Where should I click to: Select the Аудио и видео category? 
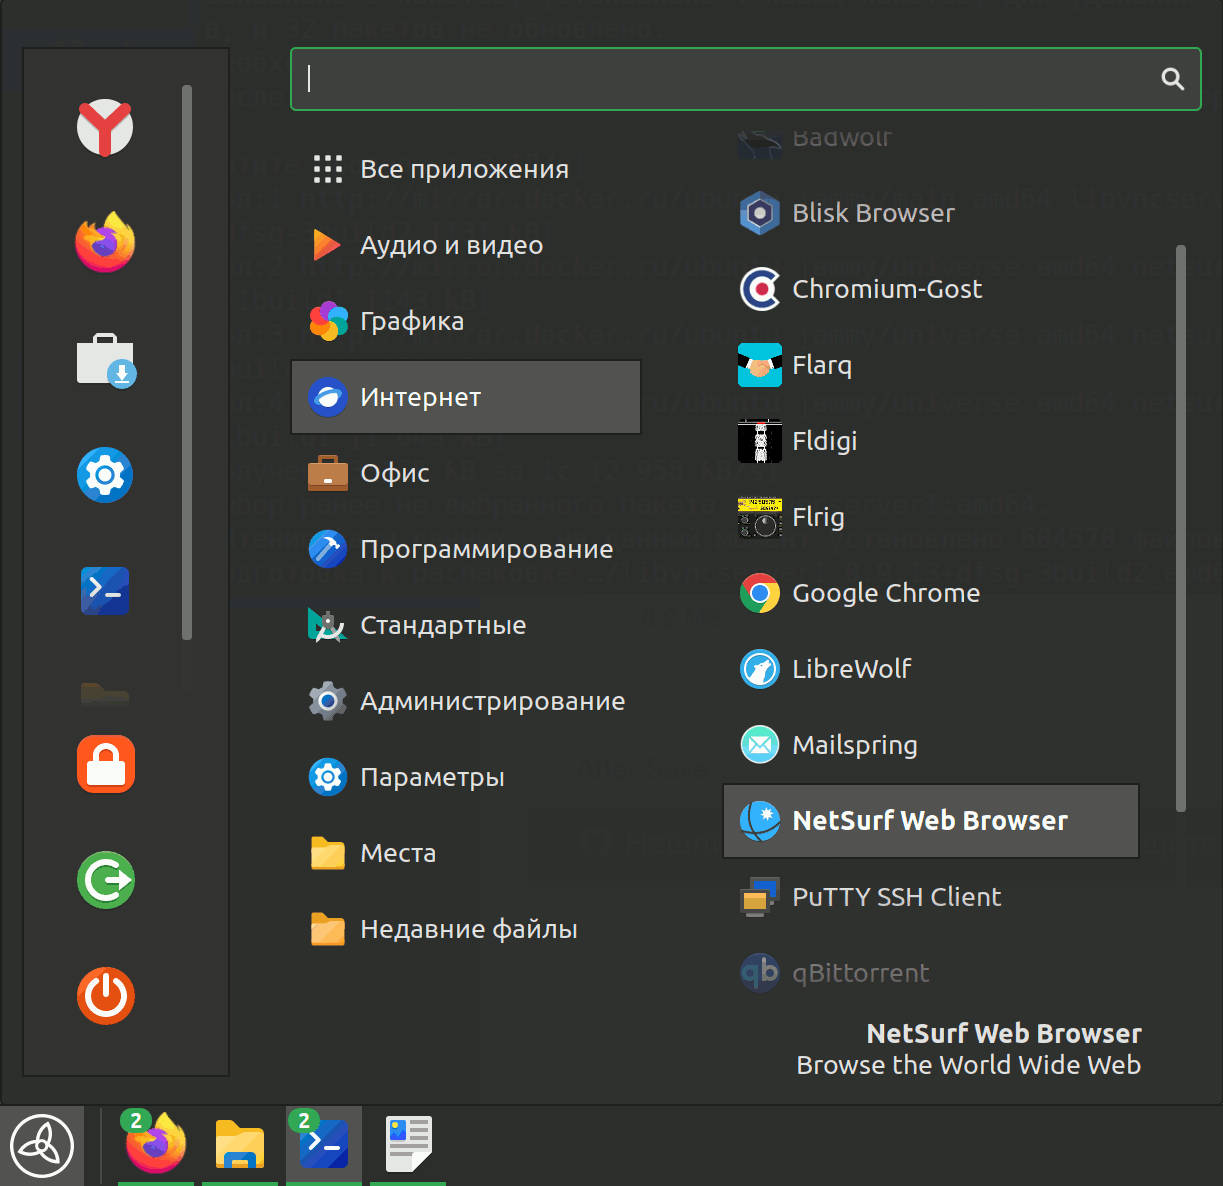pos(466,245)
